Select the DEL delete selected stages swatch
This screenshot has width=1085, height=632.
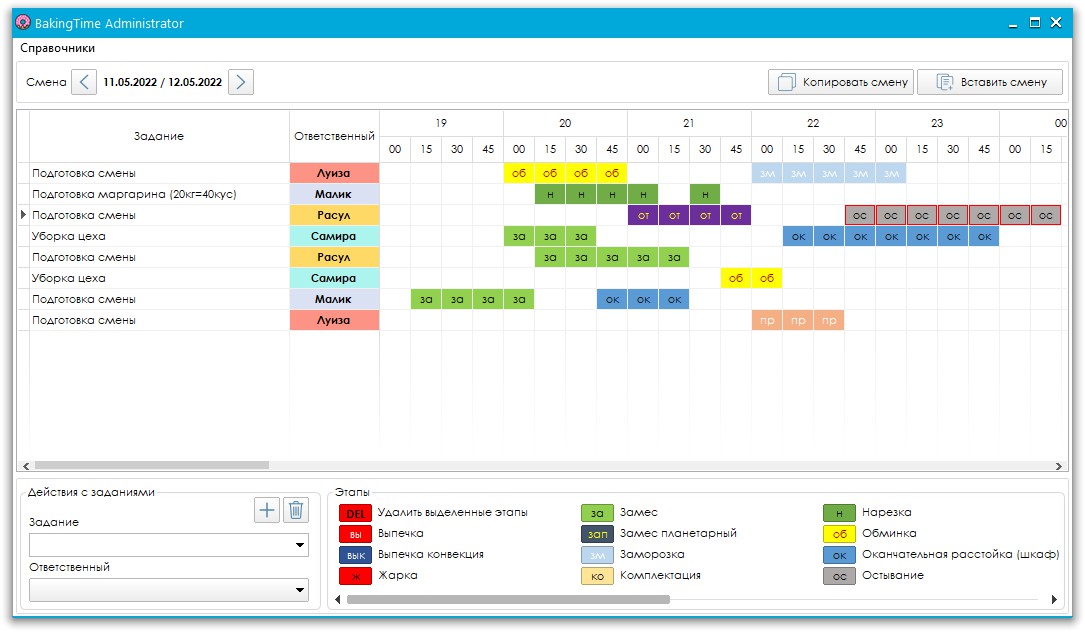[x=355, y=513]
